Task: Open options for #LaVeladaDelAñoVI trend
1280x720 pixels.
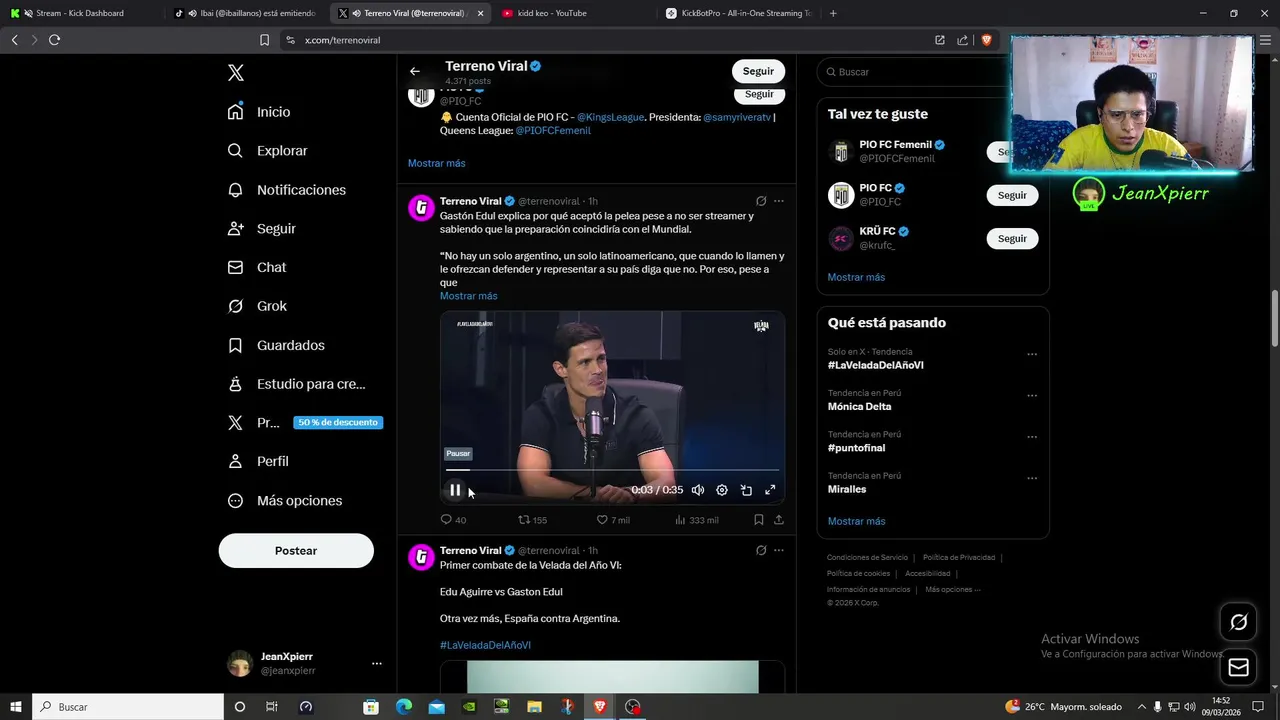Action: (x=1032, y=354)
